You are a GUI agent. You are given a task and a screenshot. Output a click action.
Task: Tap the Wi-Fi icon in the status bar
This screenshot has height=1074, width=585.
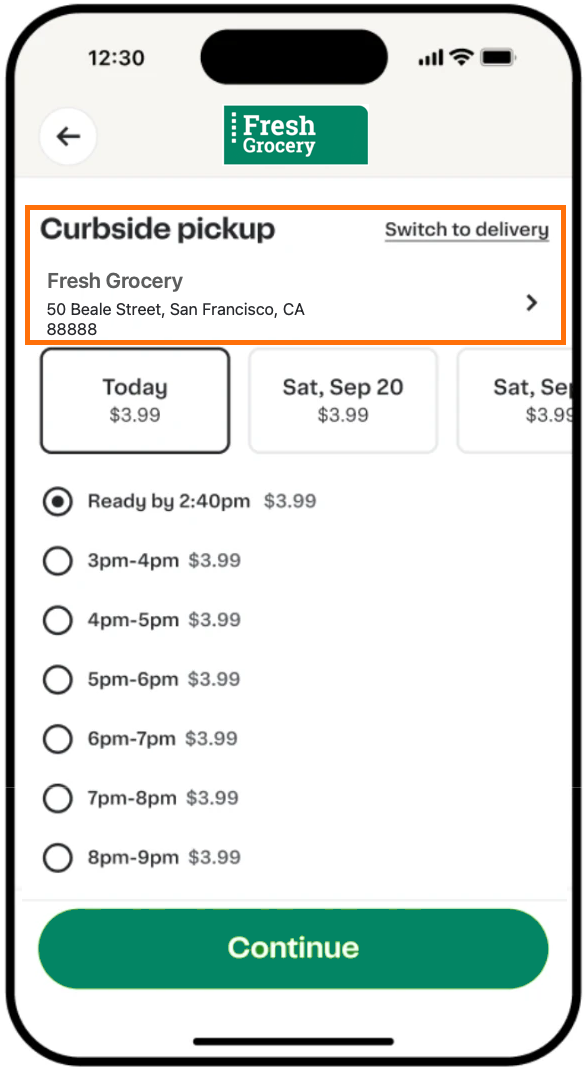click(459, 57)
